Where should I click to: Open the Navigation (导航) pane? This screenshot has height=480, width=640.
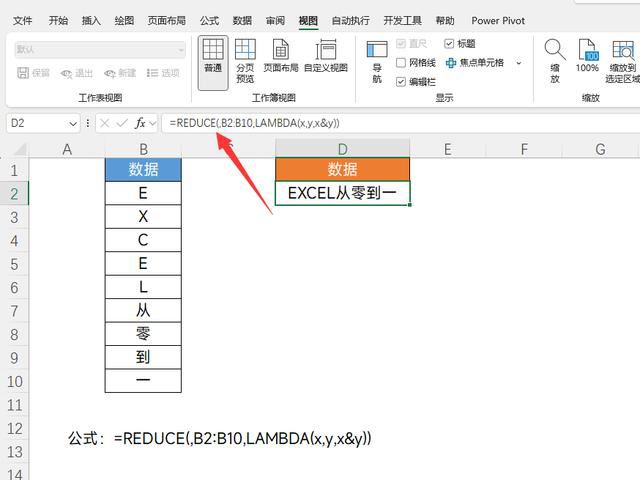[x=377, y=62]
